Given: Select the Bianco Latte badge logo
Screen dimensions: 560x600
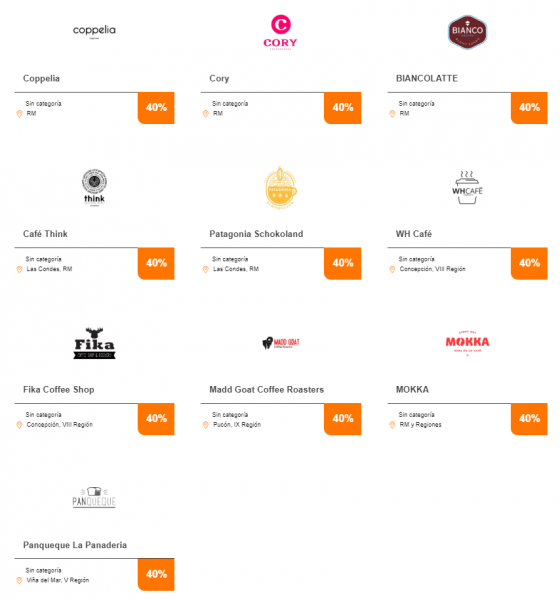Looking at the screenshot, I should pyautogui.click(x=467, y=32).
